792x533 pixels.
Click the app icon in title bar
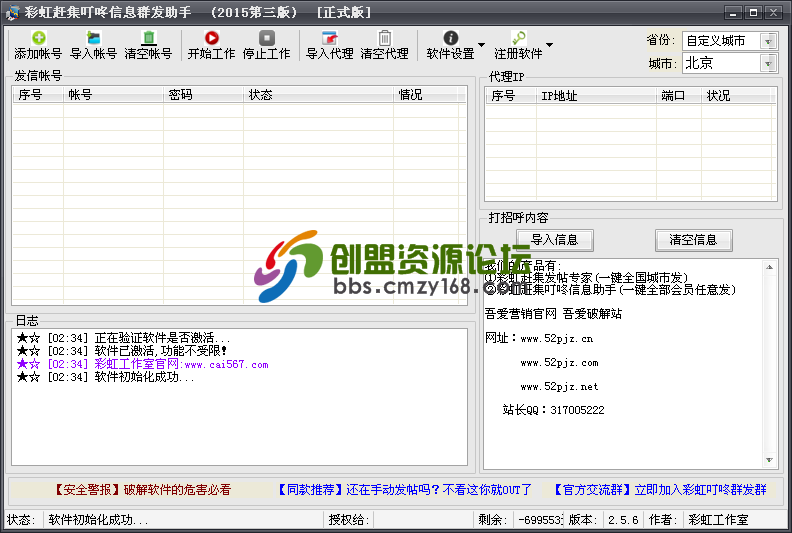pyautogui.click(x=12, y=12)
